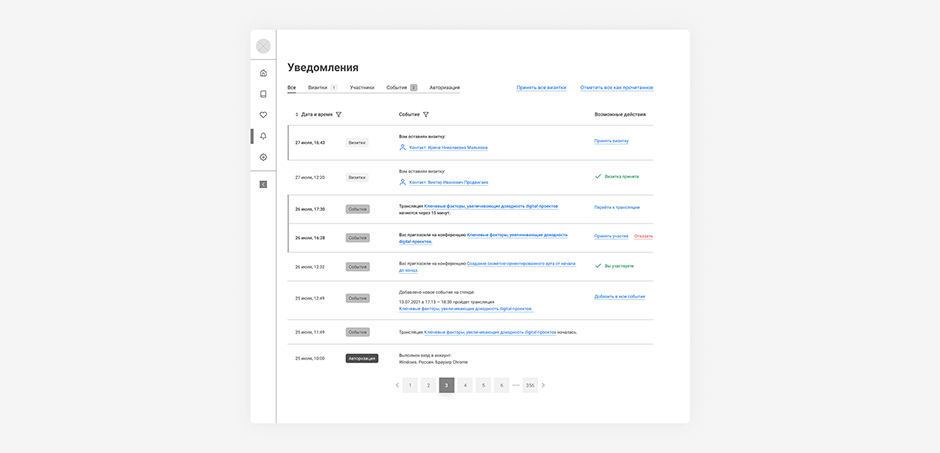The height and width of the screenshot is (453, 940).
Task: Click Отметить все как прочитанное
Action: [616, 88]
